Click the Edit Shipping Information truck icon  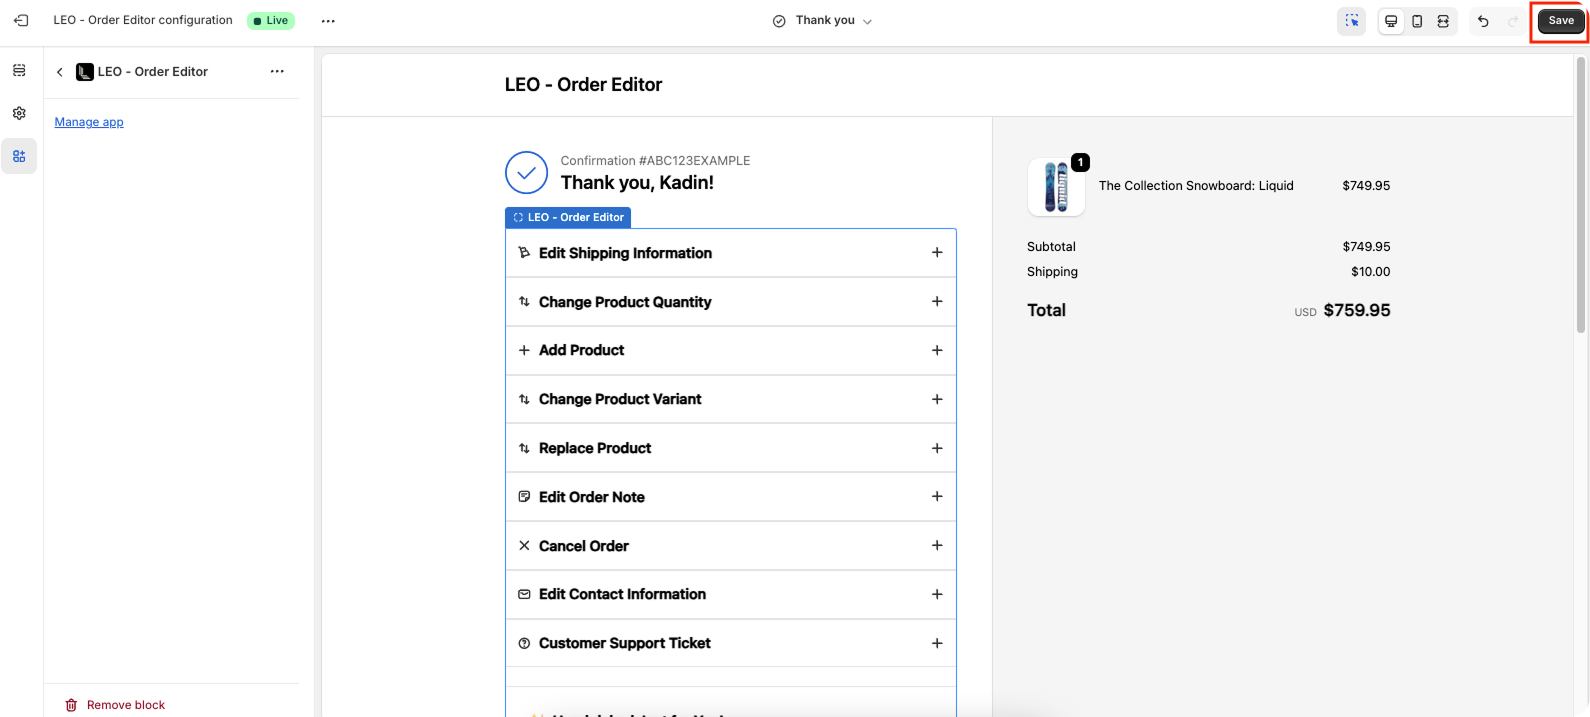pos(524,253)
